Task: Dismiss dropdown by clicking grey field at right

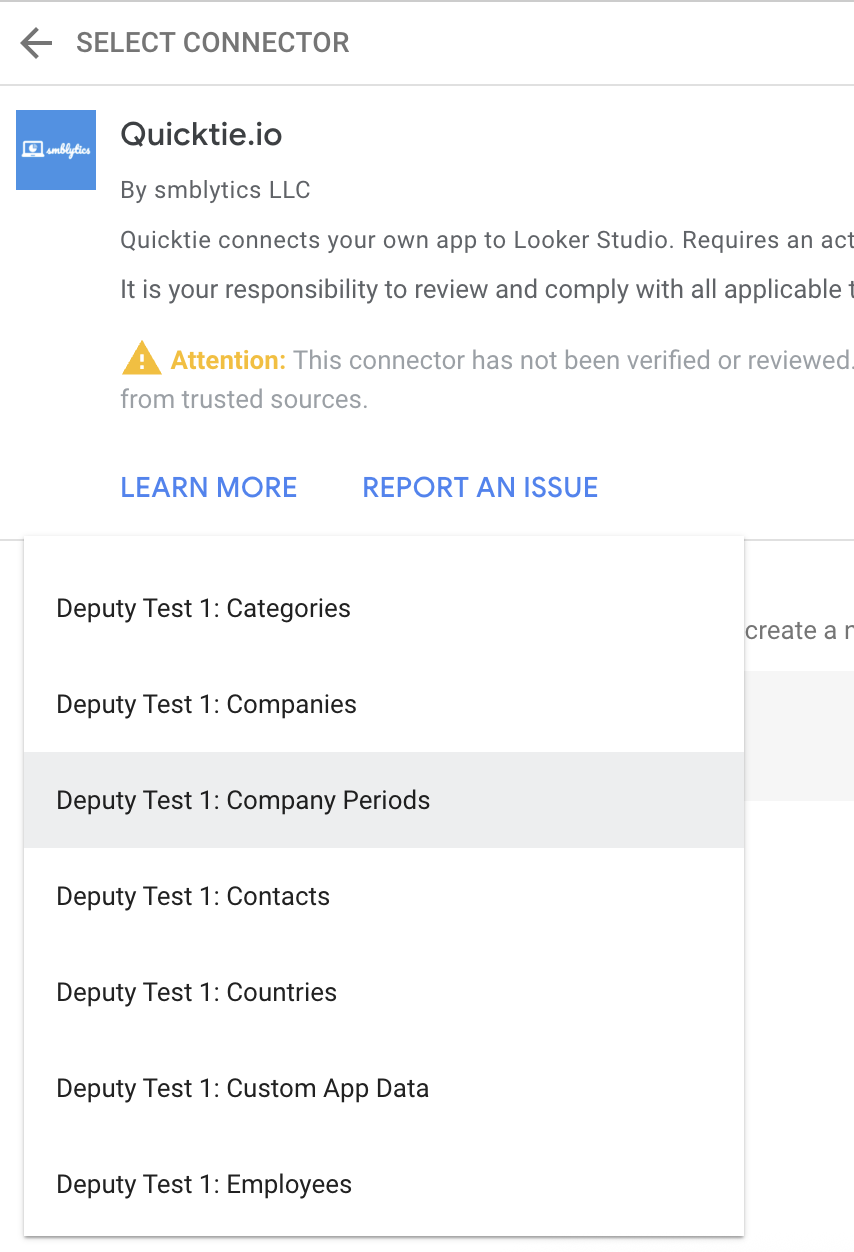Action: click(799, 735)
